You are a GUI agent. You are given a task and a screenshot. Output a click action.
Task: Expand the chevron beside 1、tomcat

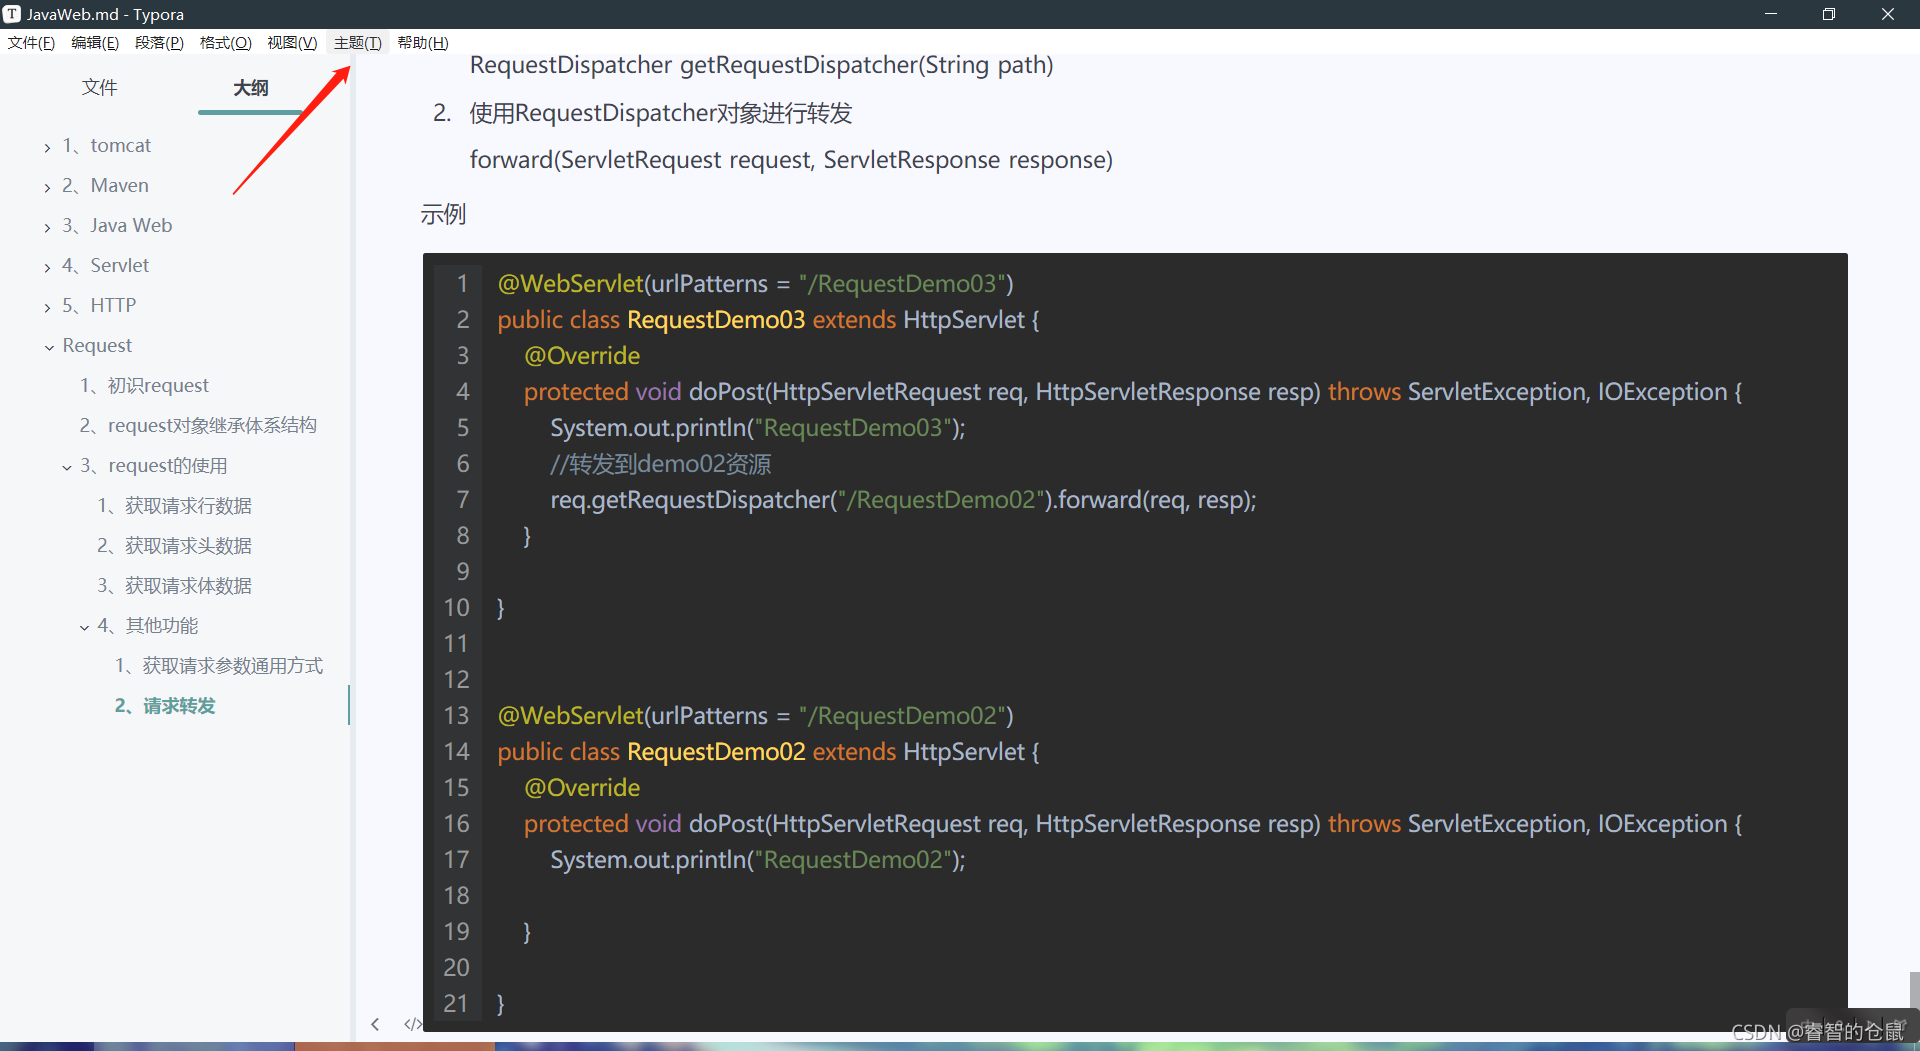[x=47, y=147]
